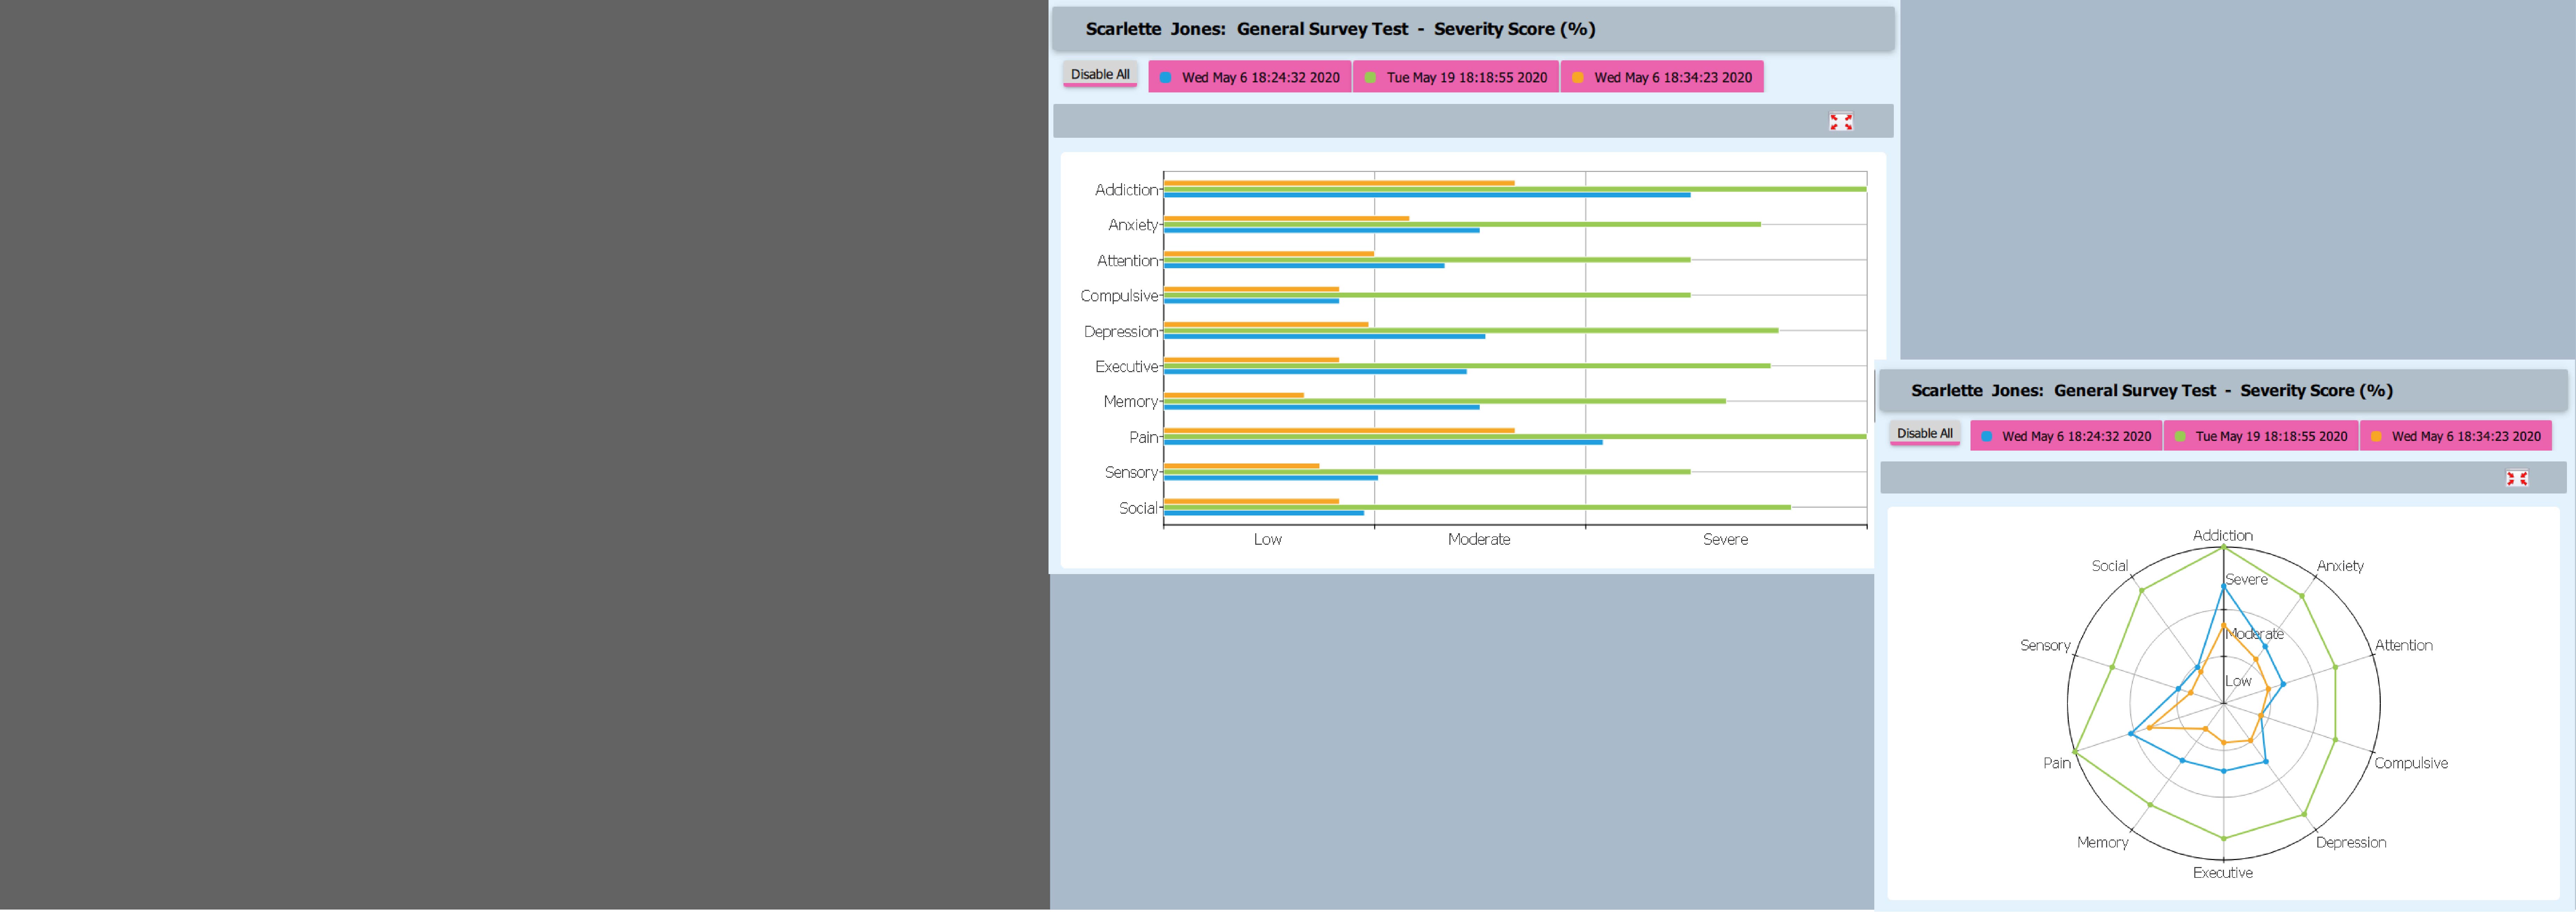The image size is (2576, 912).
Task: Toggle Wed May 6 18:24:32 2020 series in bar chart
Action: tap(1250, 77)
